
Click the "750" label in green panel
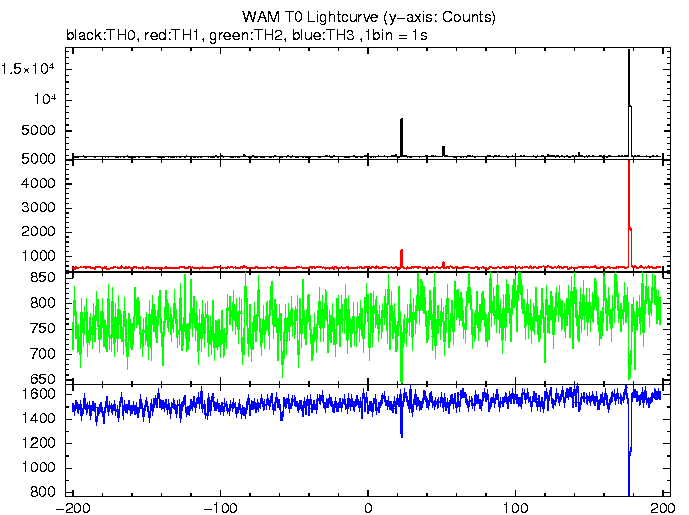click(x=43, y=329)
